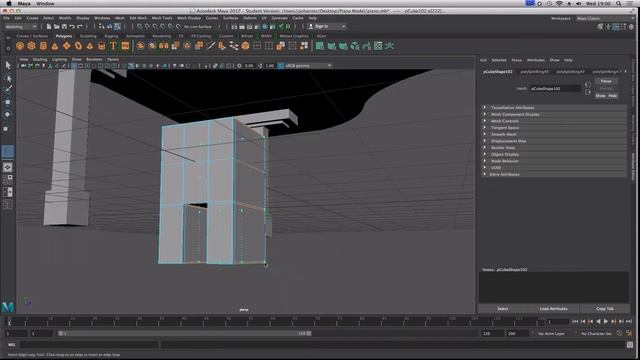Expand Mesh Controls section
The height and width of the screenshot is (360, 640).
pyautogui.click(x=554, y=121)
